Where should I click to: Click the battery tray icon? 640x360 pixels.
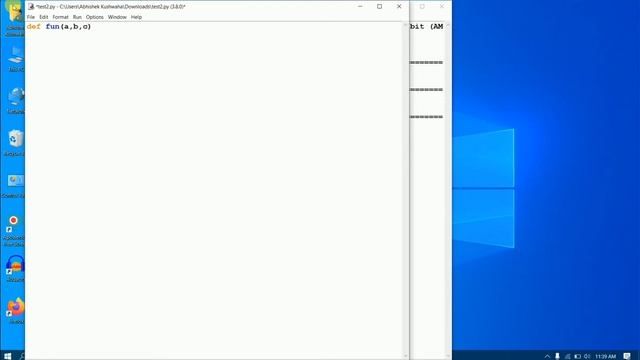click(577, 356)
